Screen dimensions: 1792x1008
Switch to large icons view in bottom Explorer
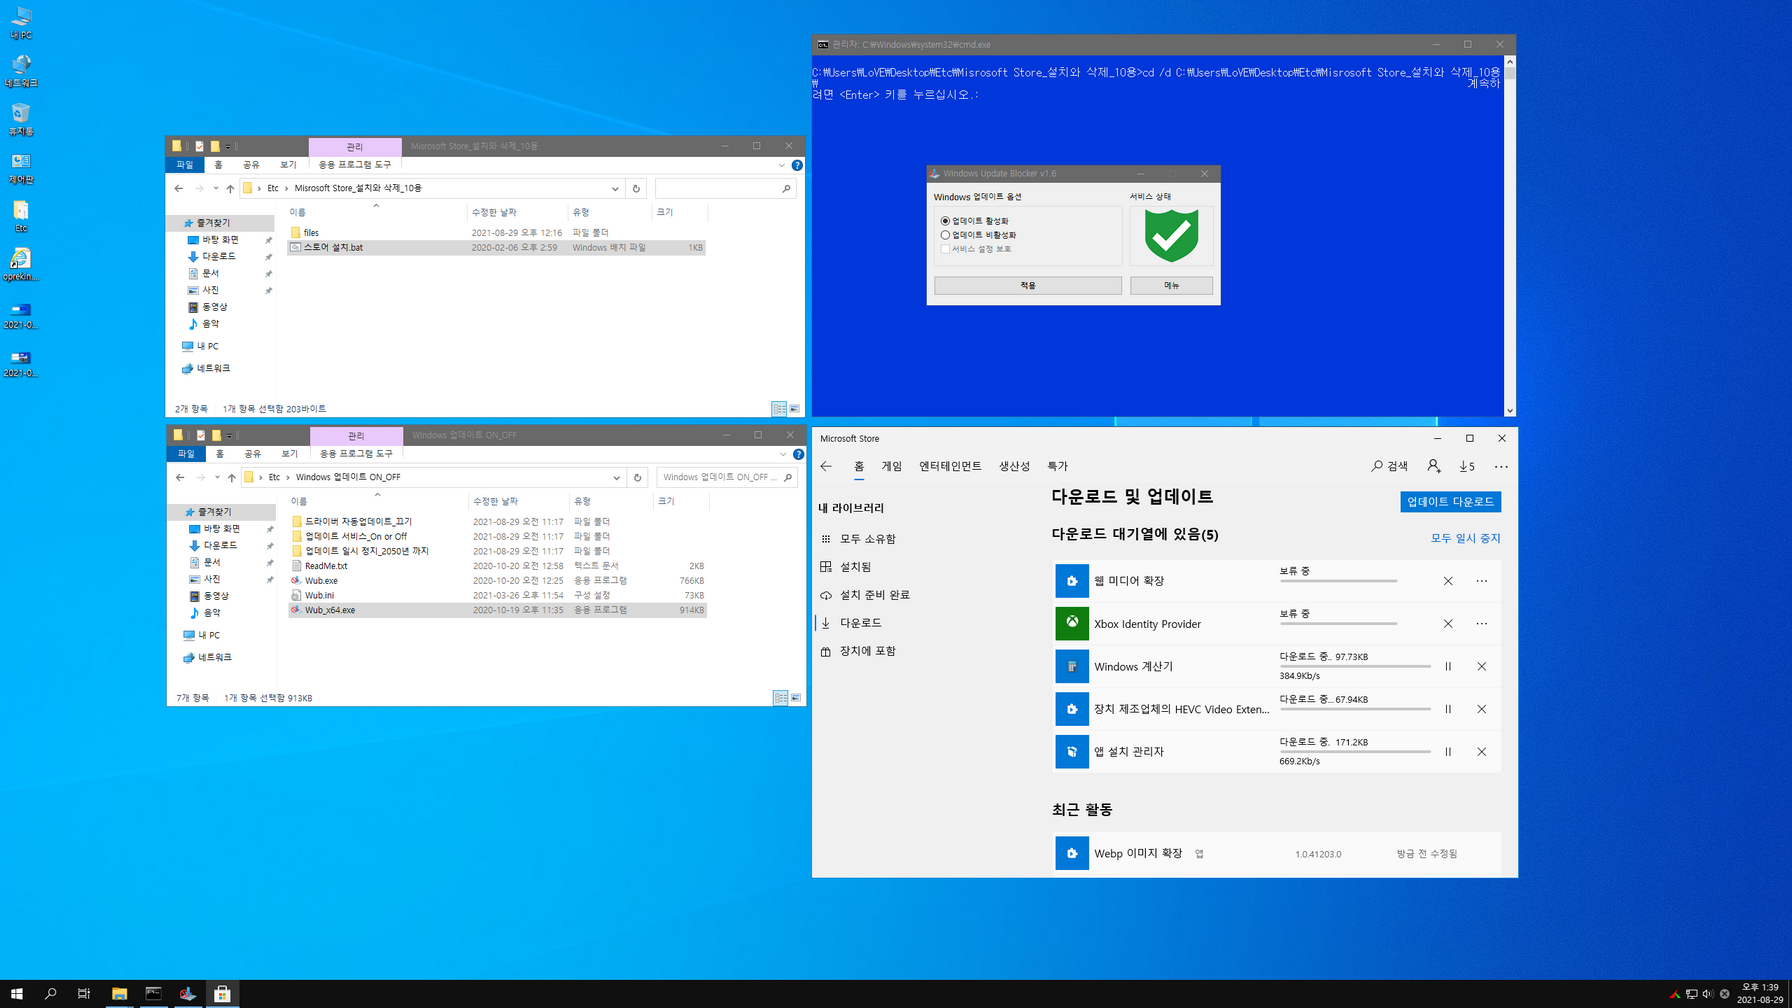click(796, 698)
